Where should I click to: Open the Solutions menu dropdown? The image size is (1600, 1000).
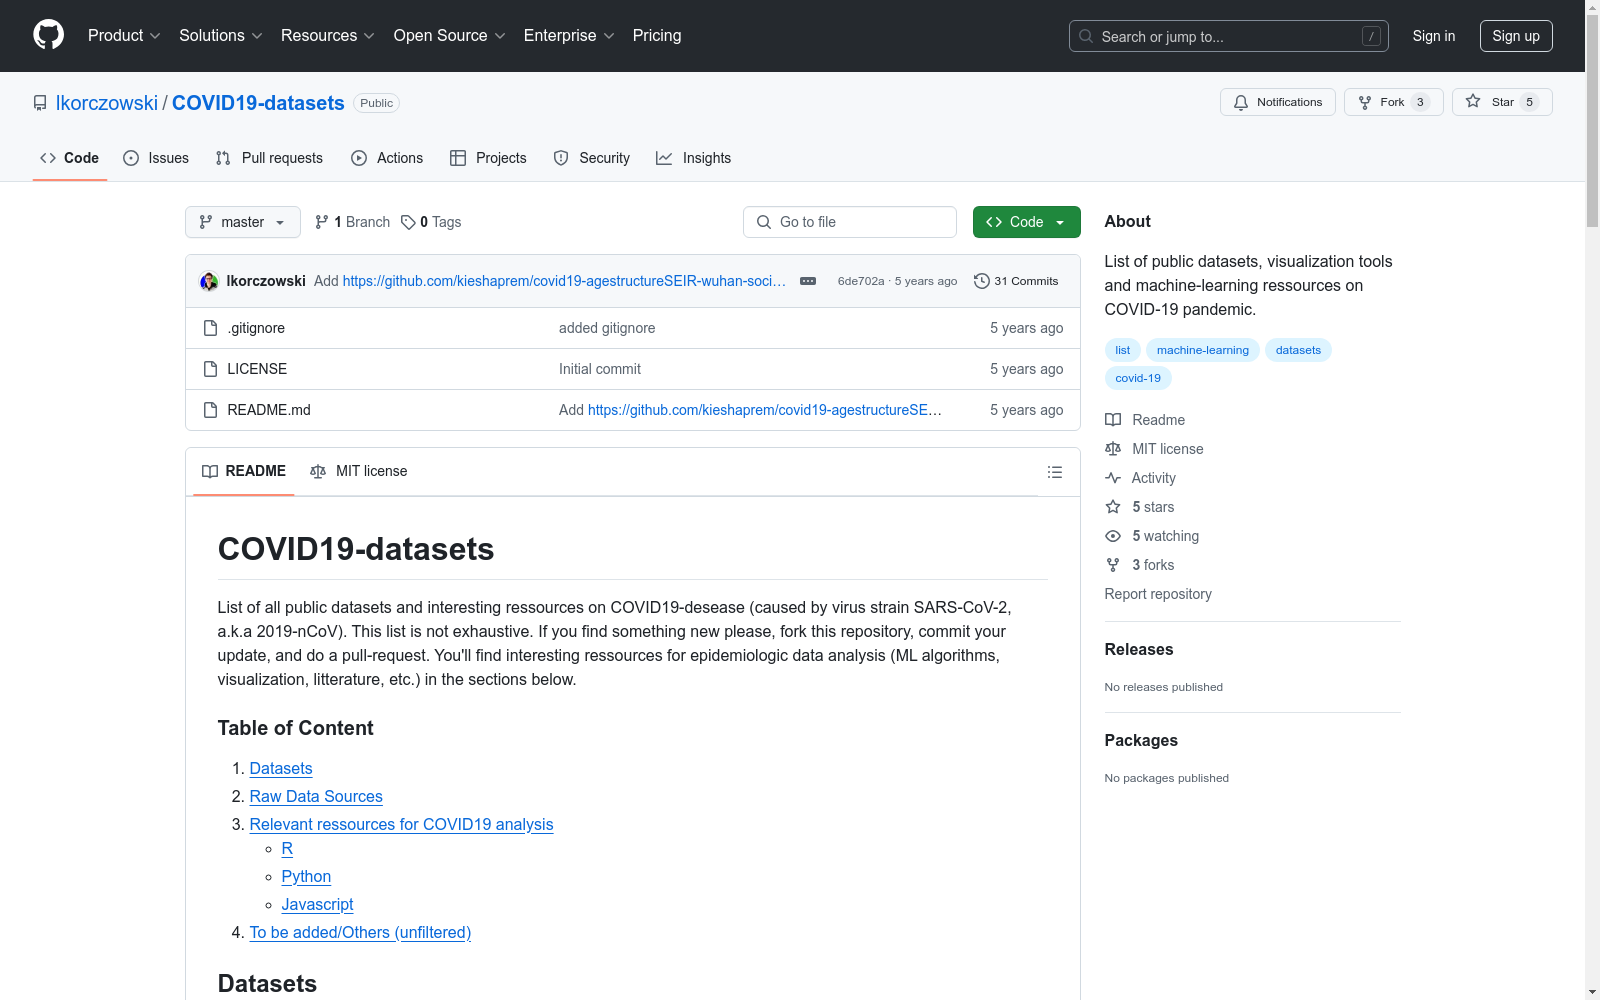click(x=221, y=35)
